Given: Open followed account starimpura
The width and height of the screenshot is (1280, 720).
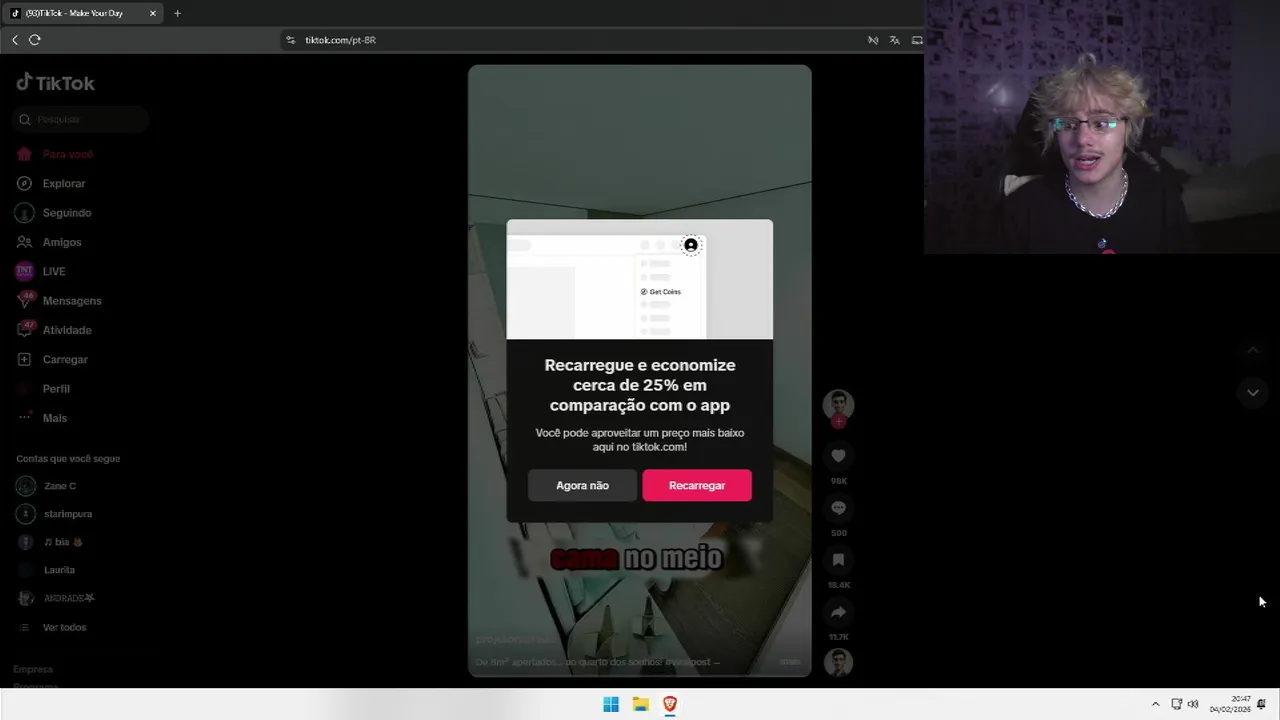Looking at the screenshot, I should coord(67,514).
